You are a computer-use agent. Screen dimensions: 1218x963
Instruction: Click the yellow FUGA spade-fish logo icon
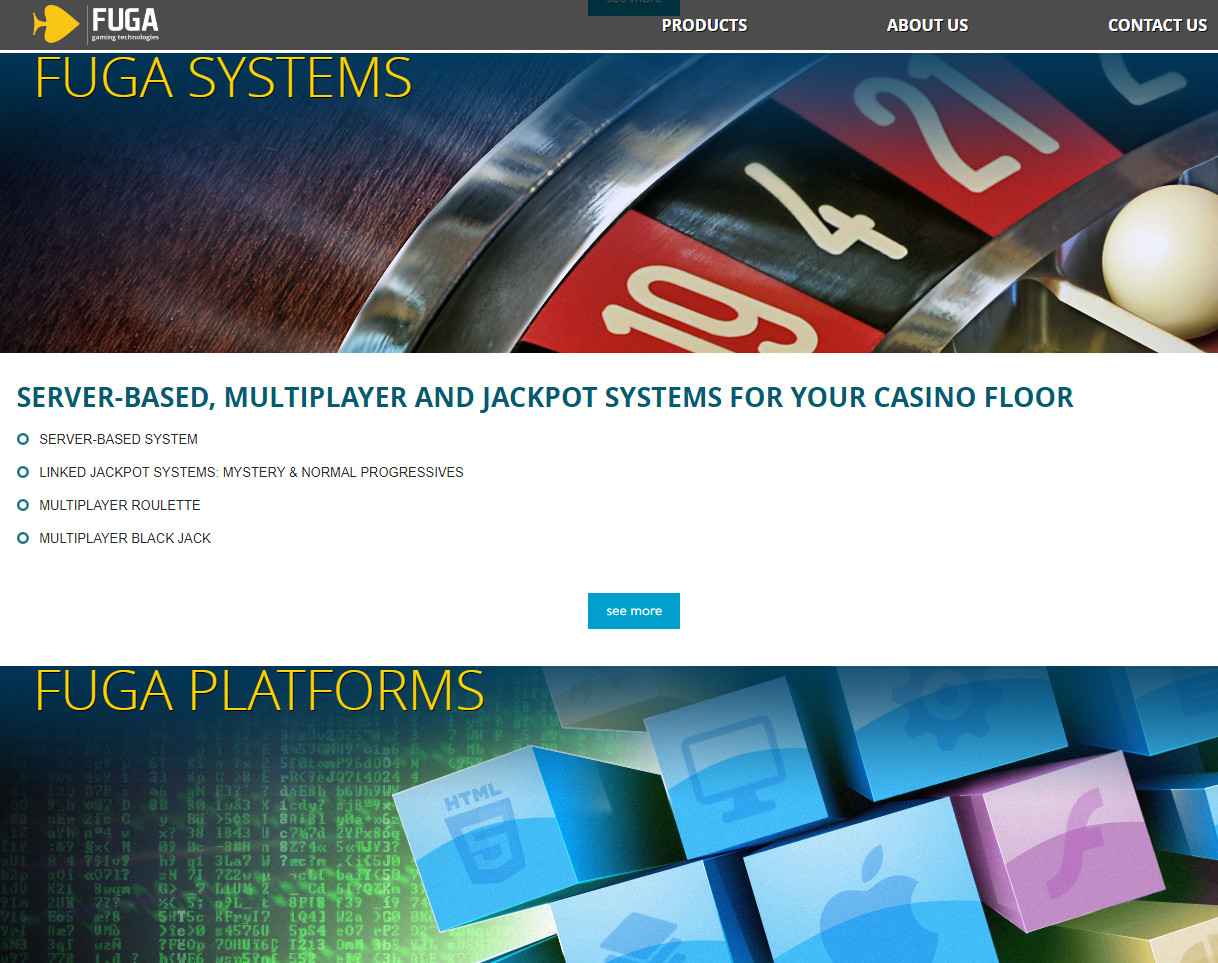(x=55, y=24)
